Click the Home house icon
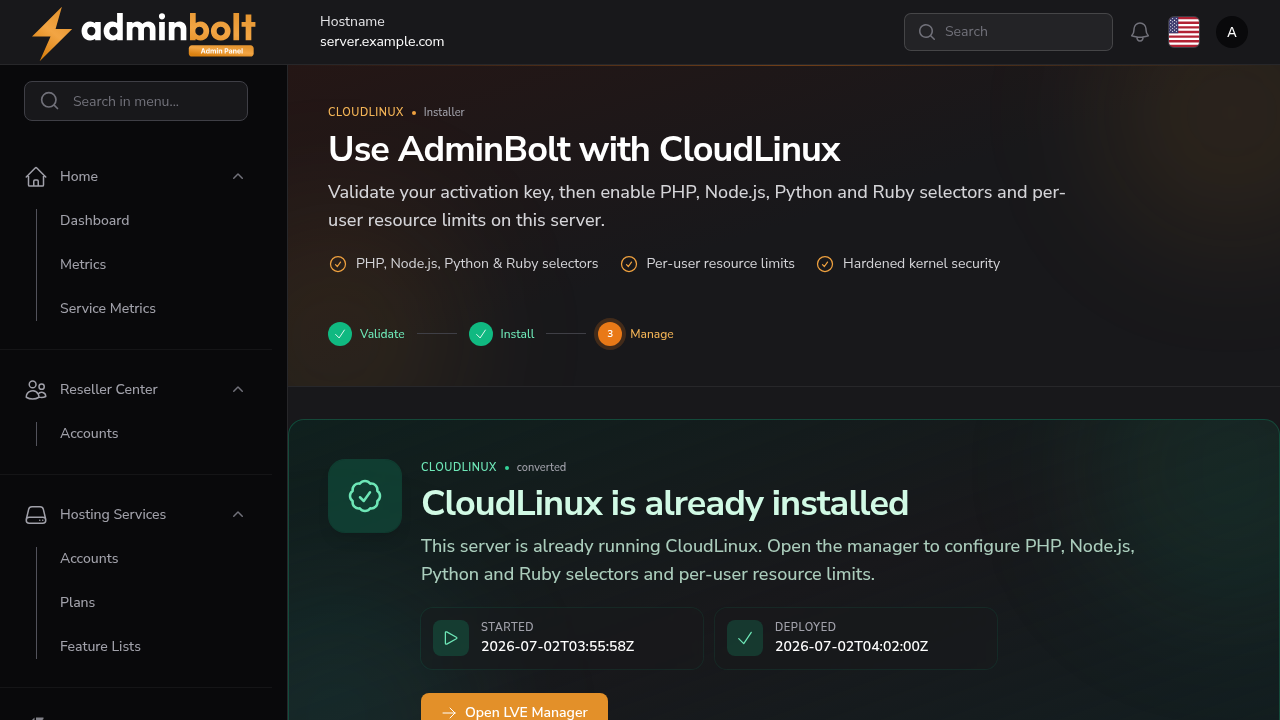1280x720 pixels. point(36,176)
